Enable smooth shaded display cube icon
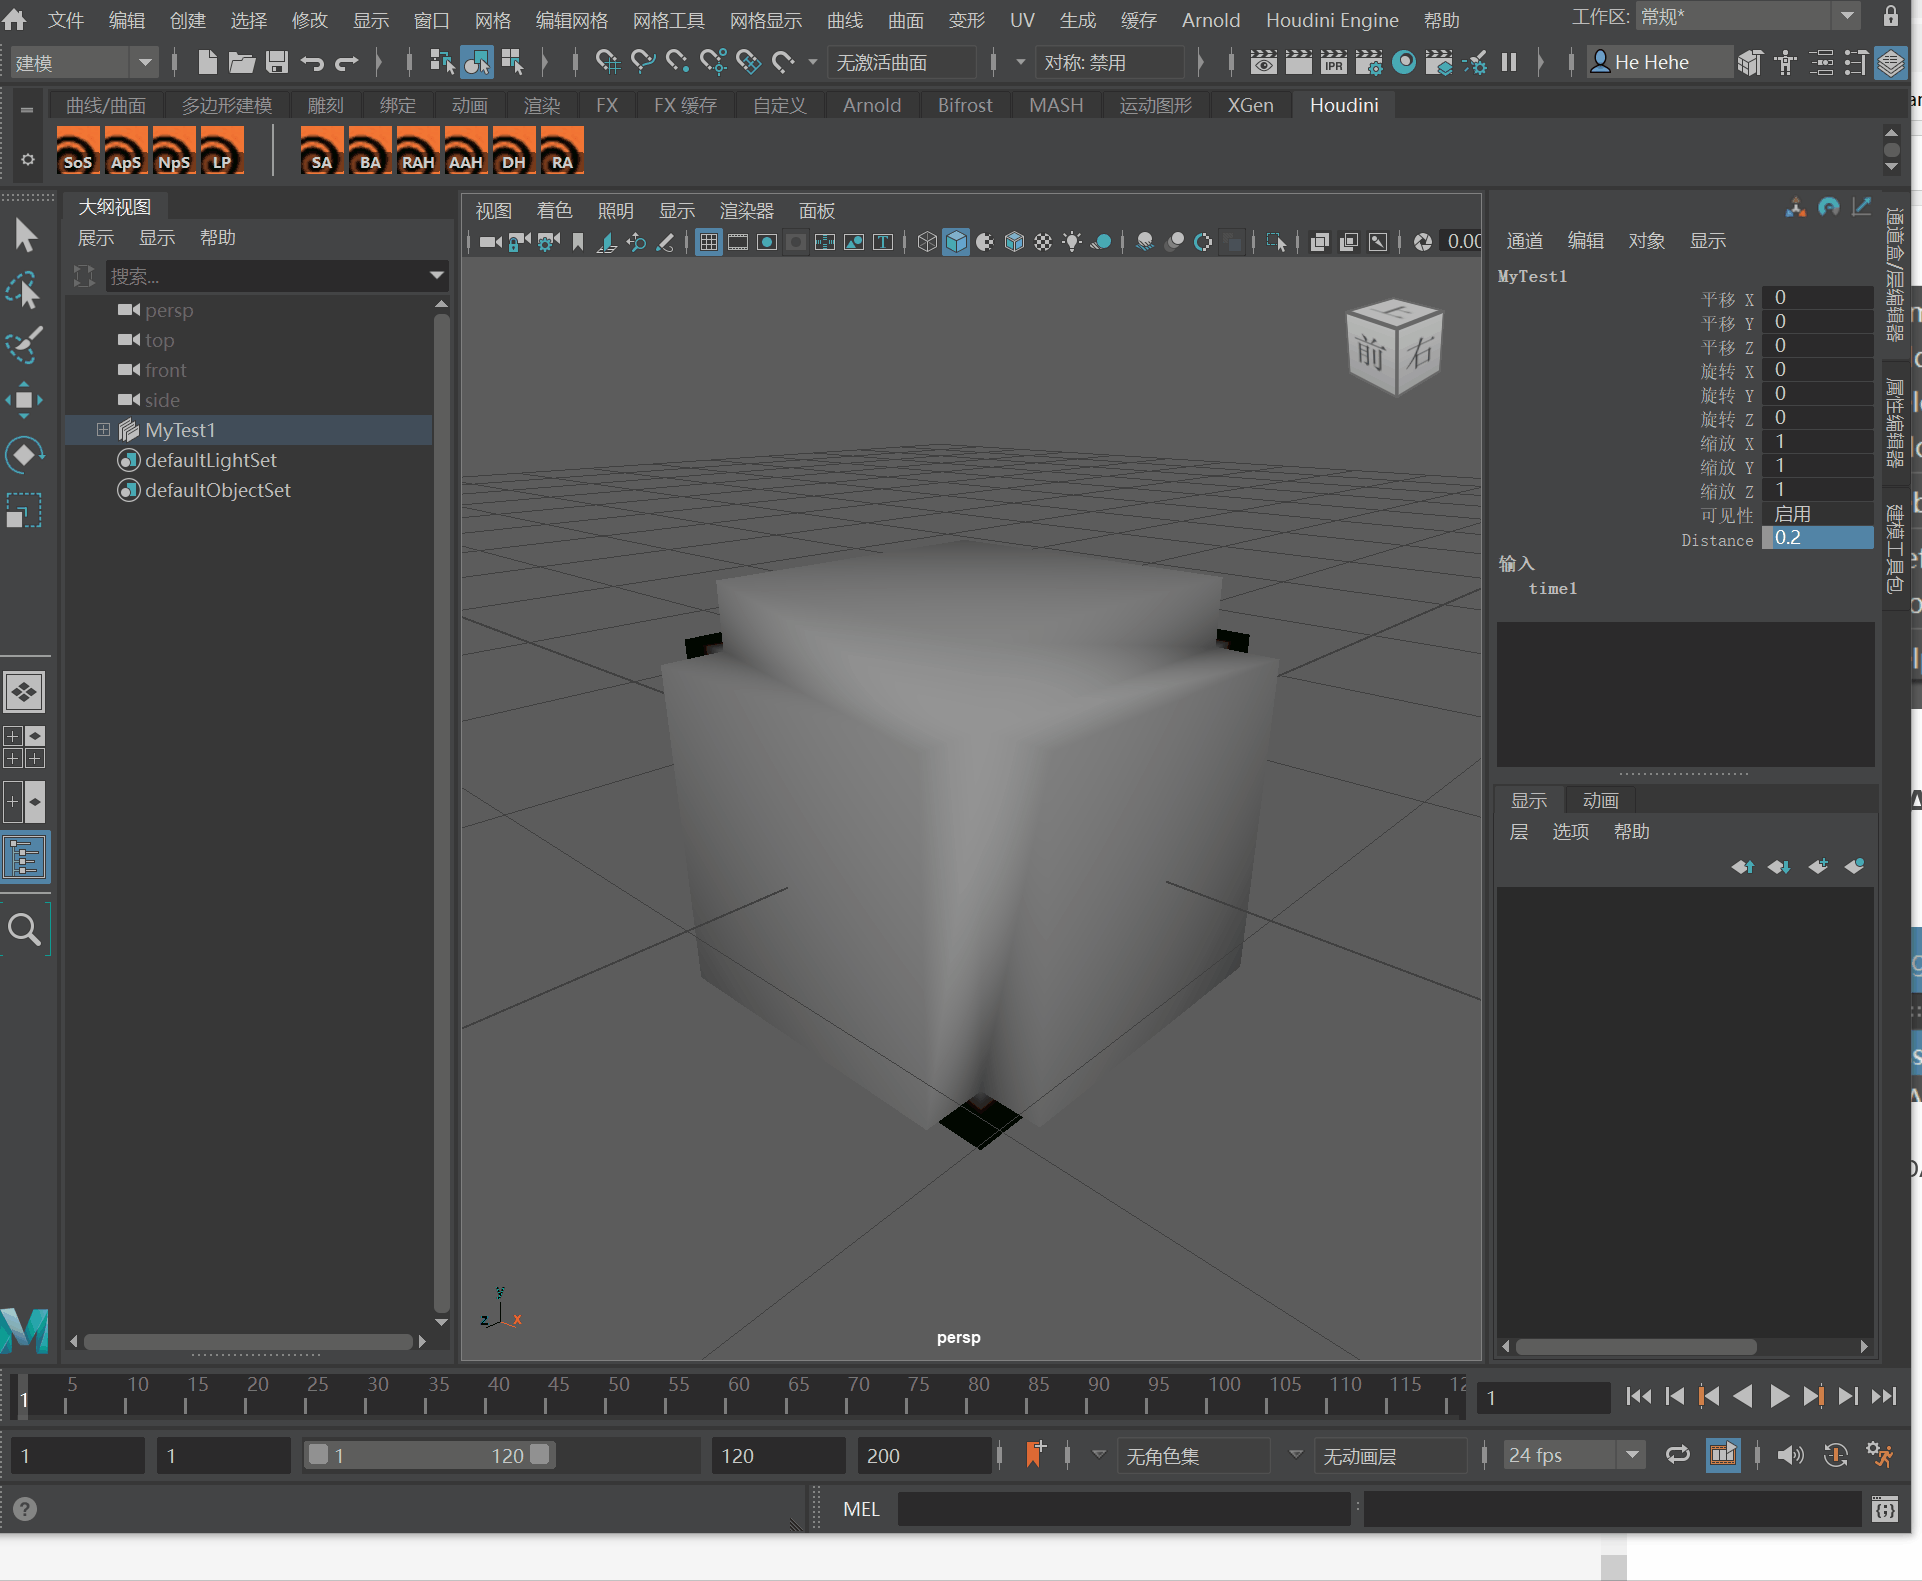This screenshot has height=1581, width=1922. tap(956, 242)
